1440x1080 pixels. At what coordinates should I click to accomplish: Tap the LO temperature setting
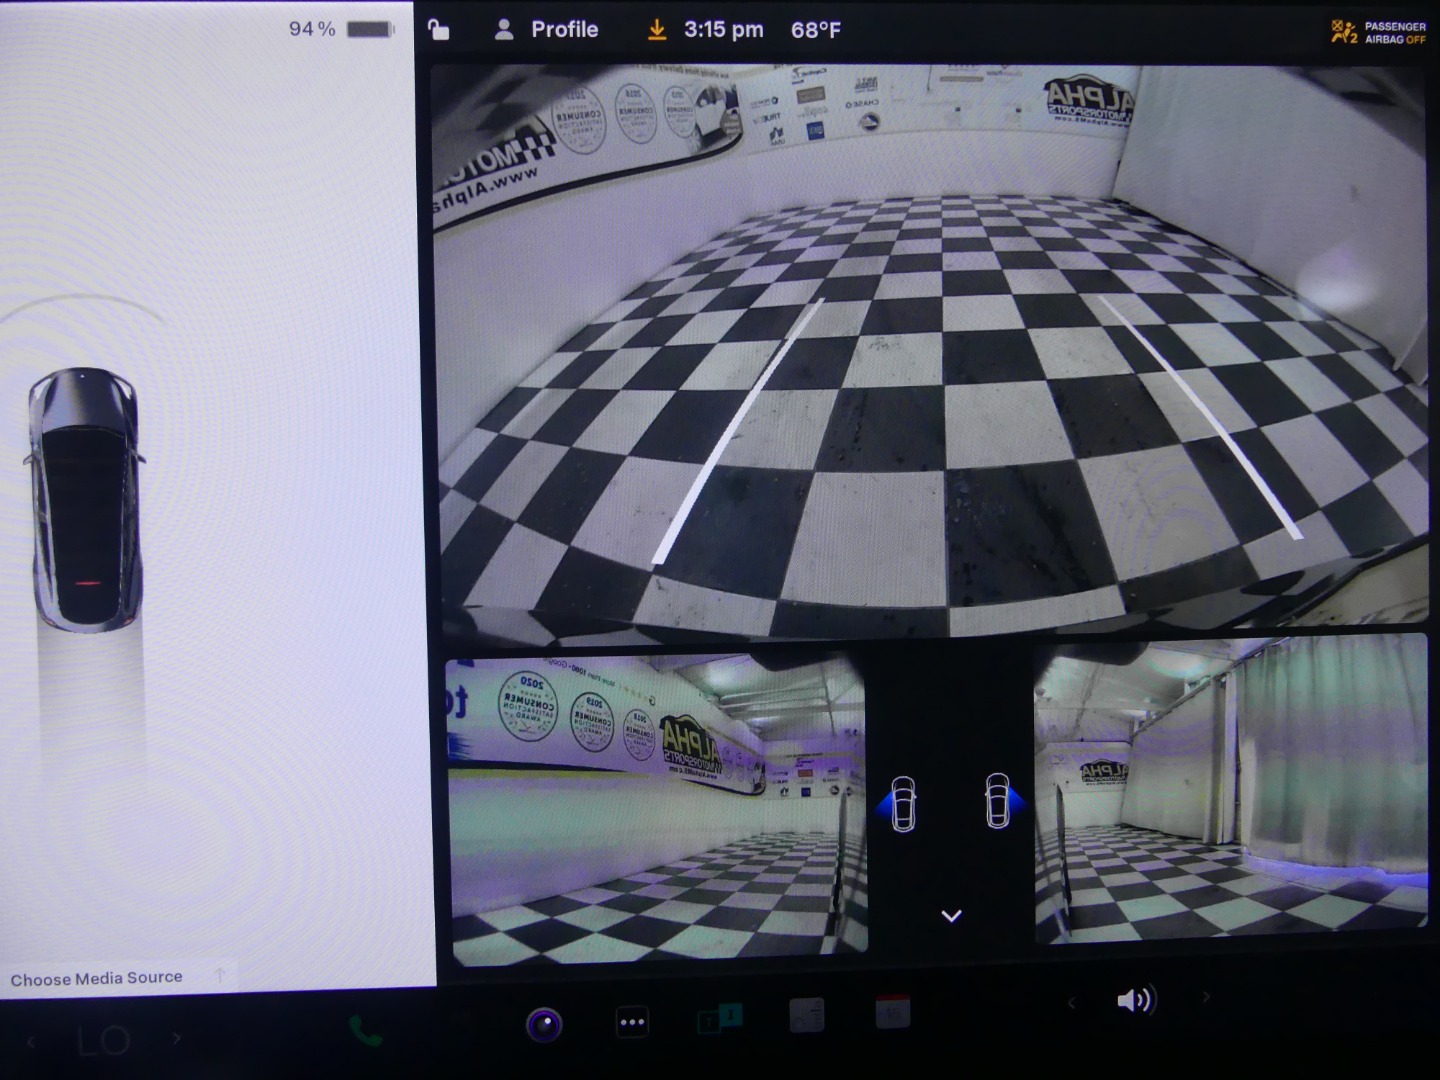pyautogui.click(x=104, y=1041)
